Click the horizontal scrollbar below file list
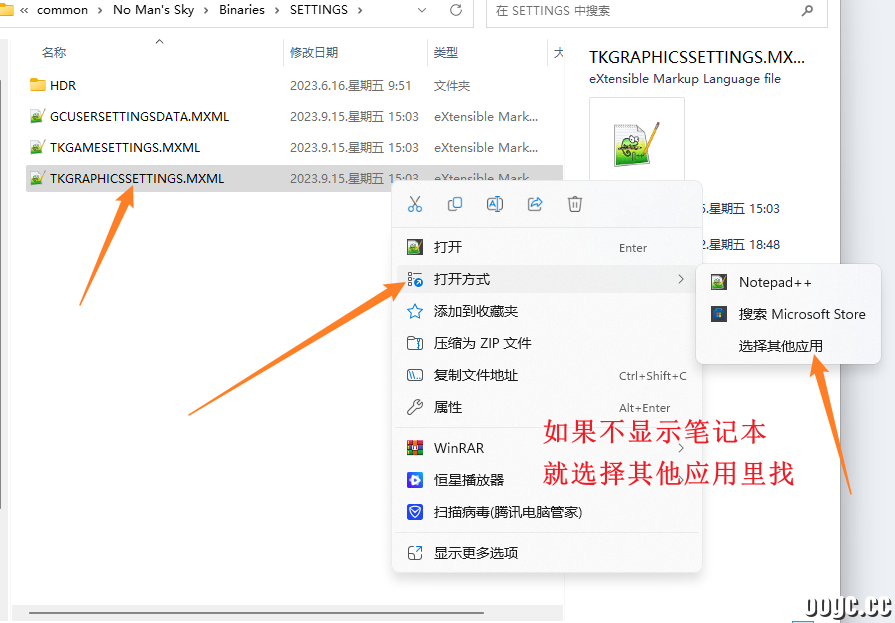Screen dimensions: 895x623 pos(257,613)
